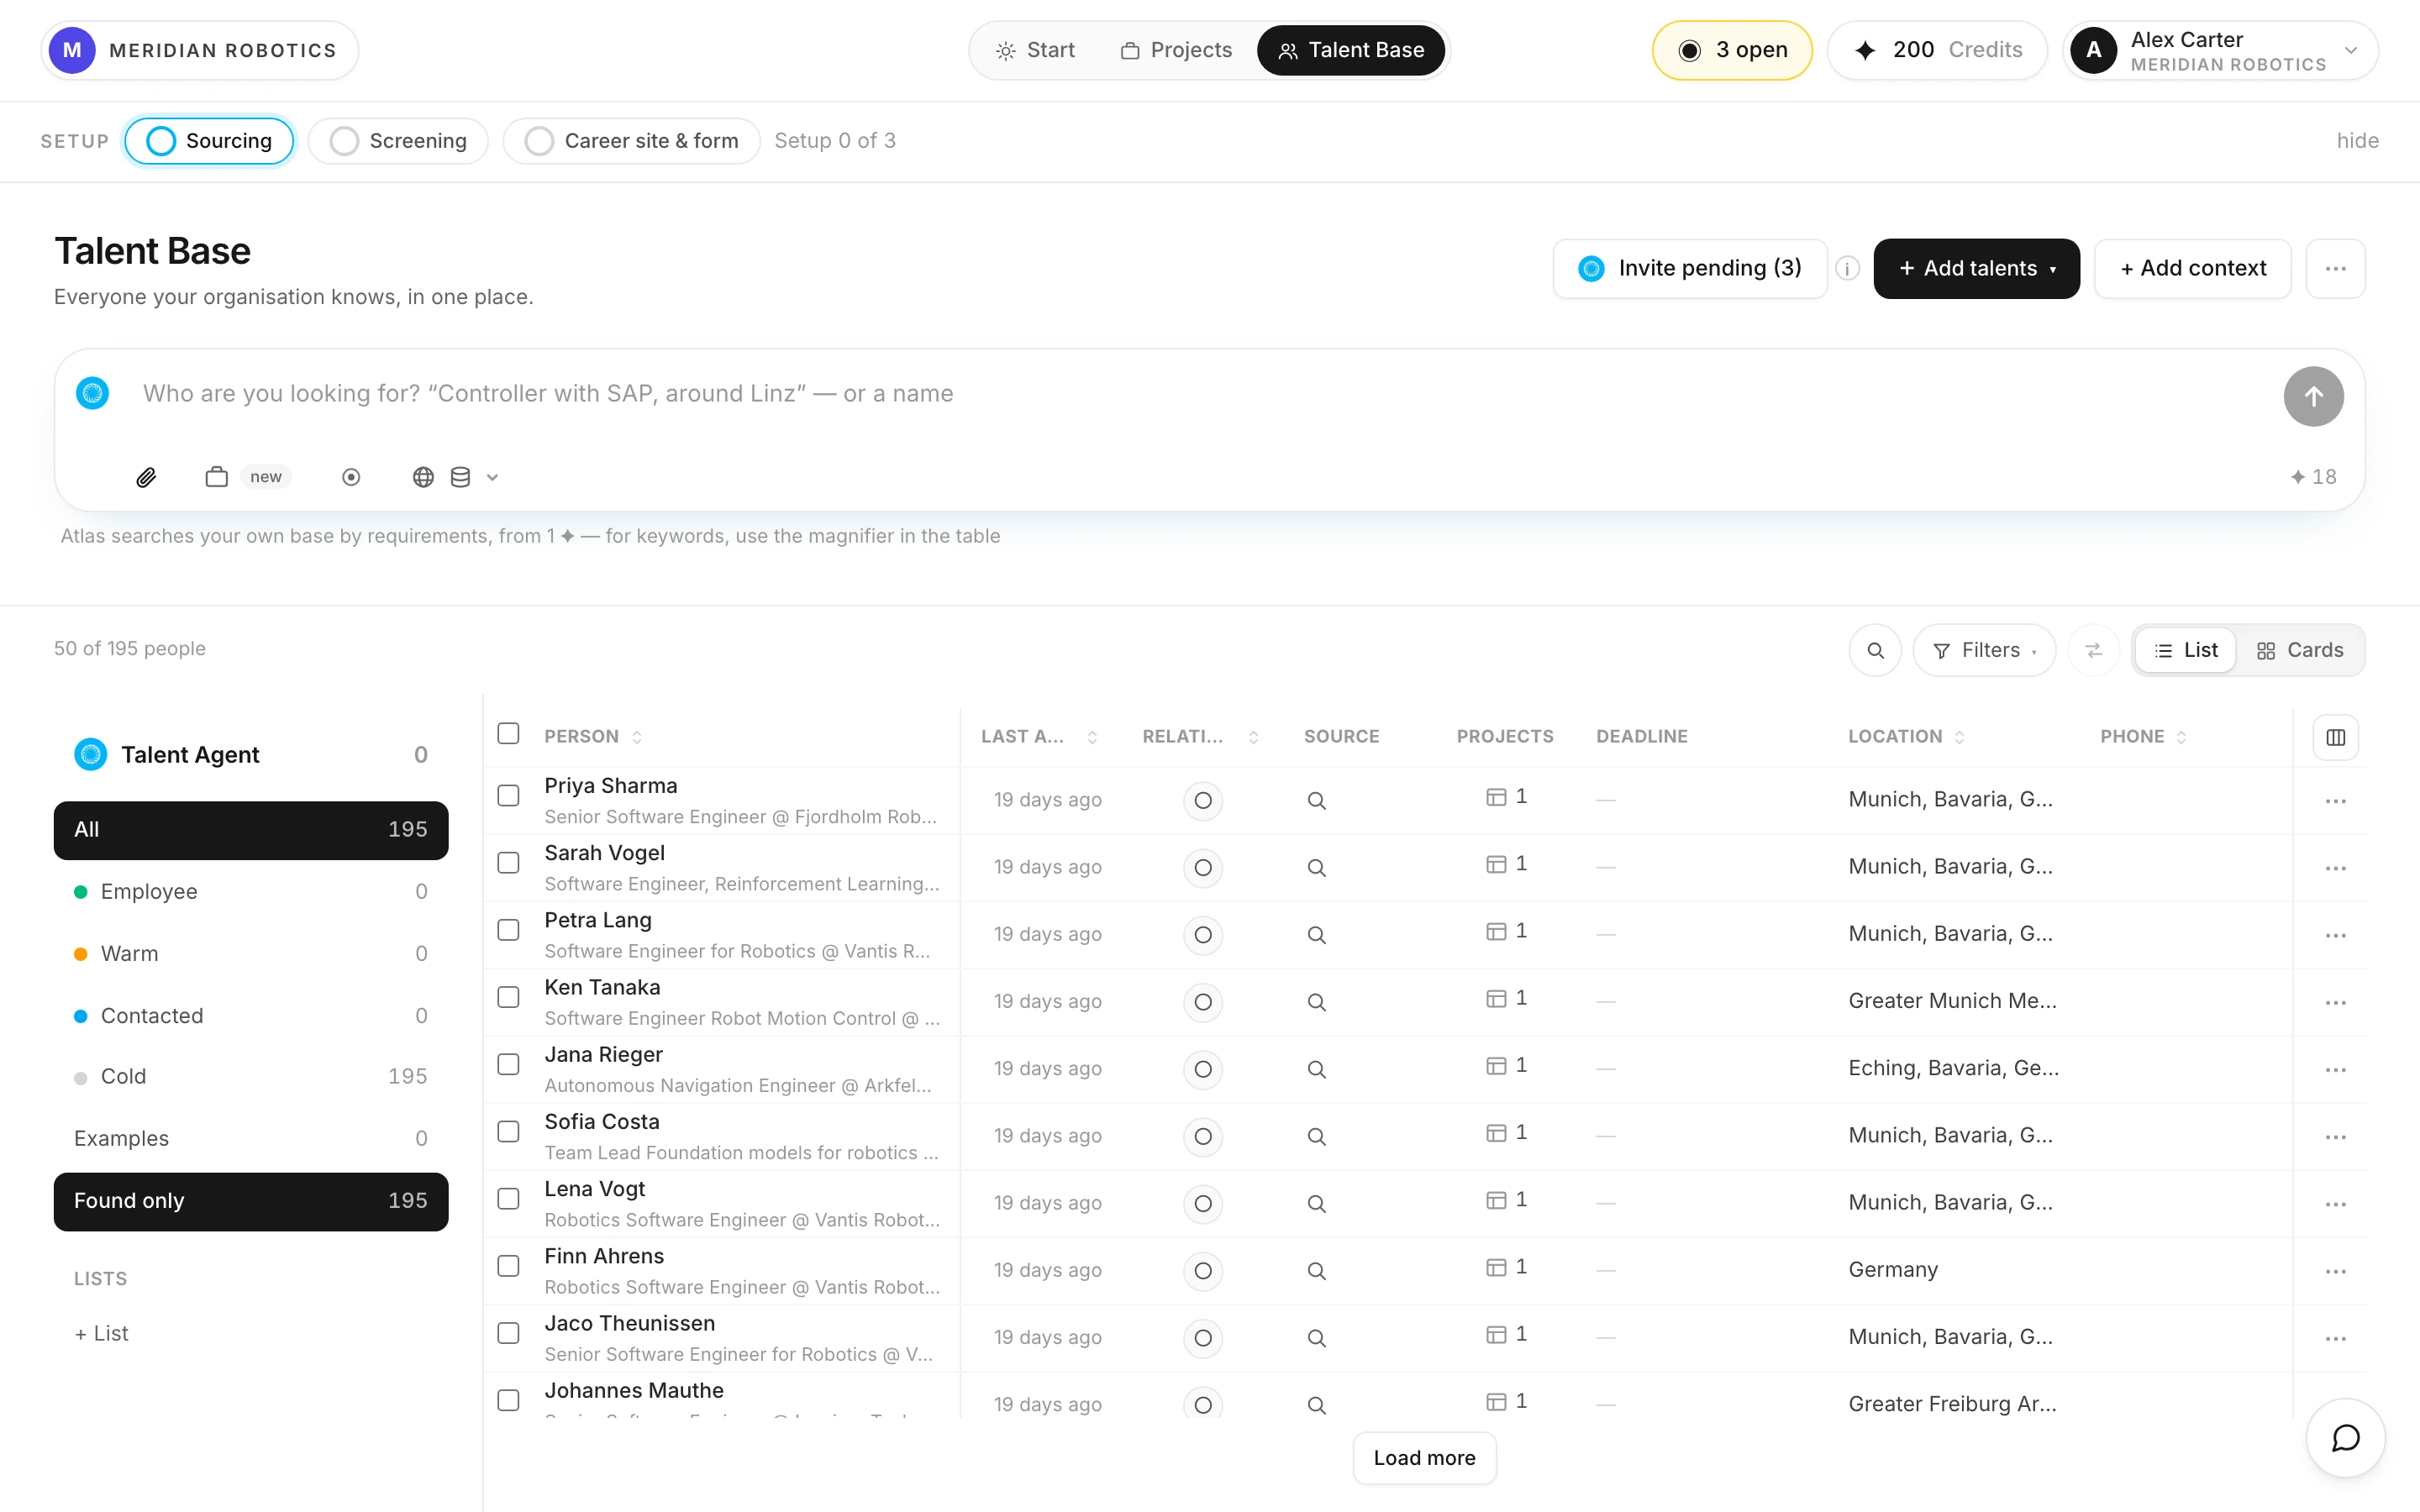Click hide setup link

(2357, 141)
